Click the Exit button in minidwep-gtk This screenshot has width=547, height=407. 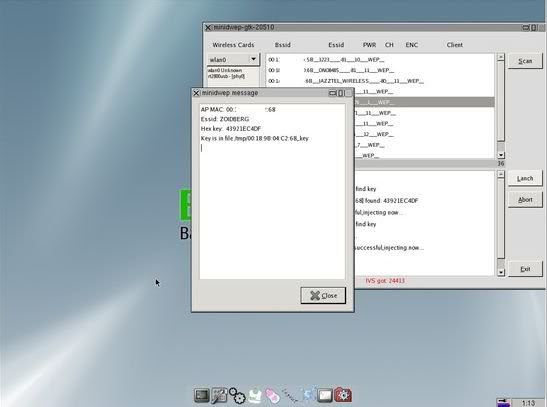525,269
